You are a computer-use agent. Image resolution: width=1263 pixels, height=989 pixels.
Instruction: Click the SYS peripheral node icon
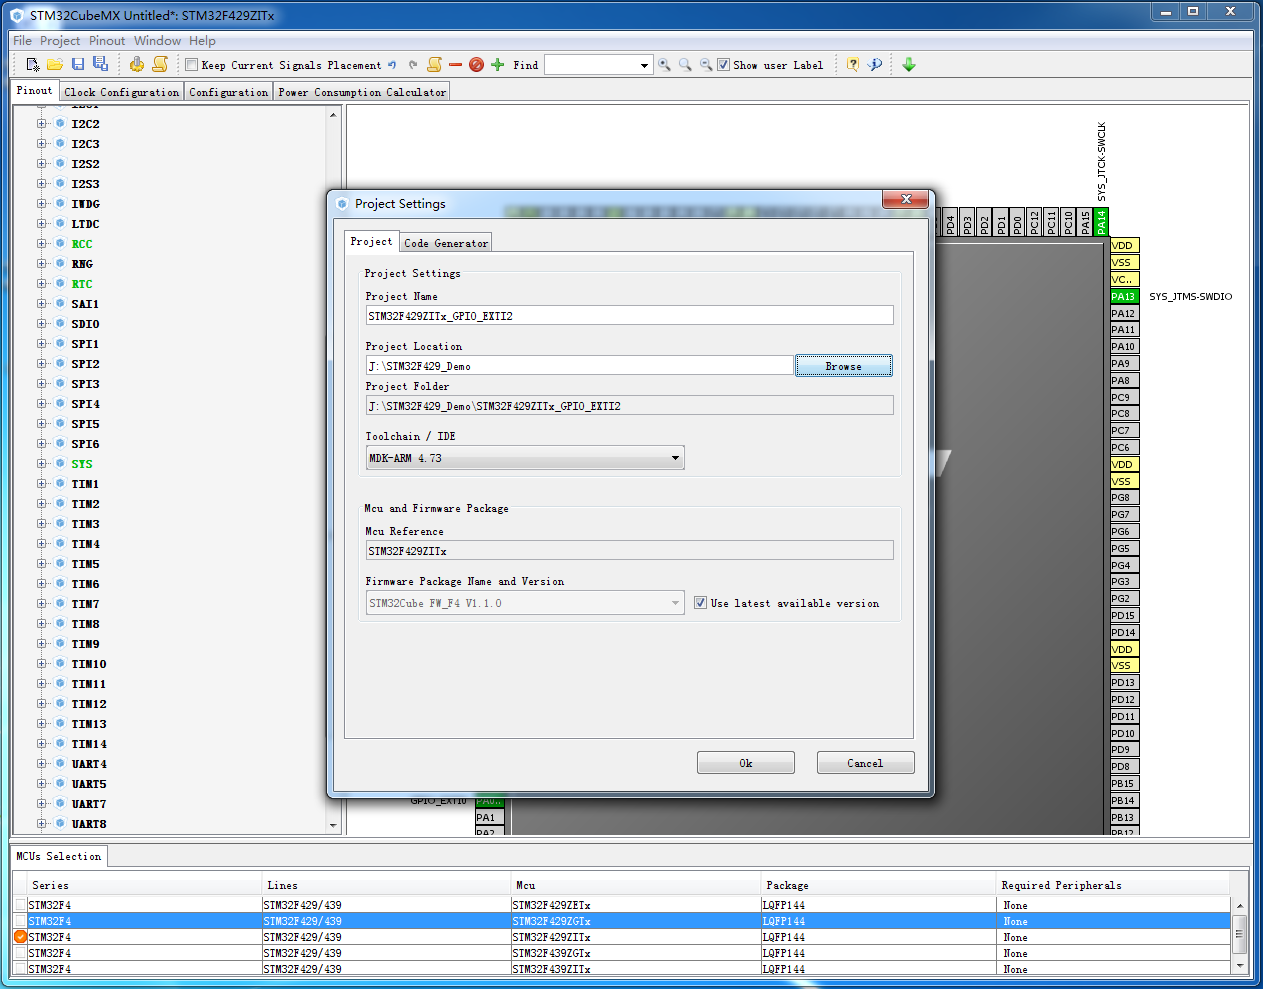(x=60, y=463)
